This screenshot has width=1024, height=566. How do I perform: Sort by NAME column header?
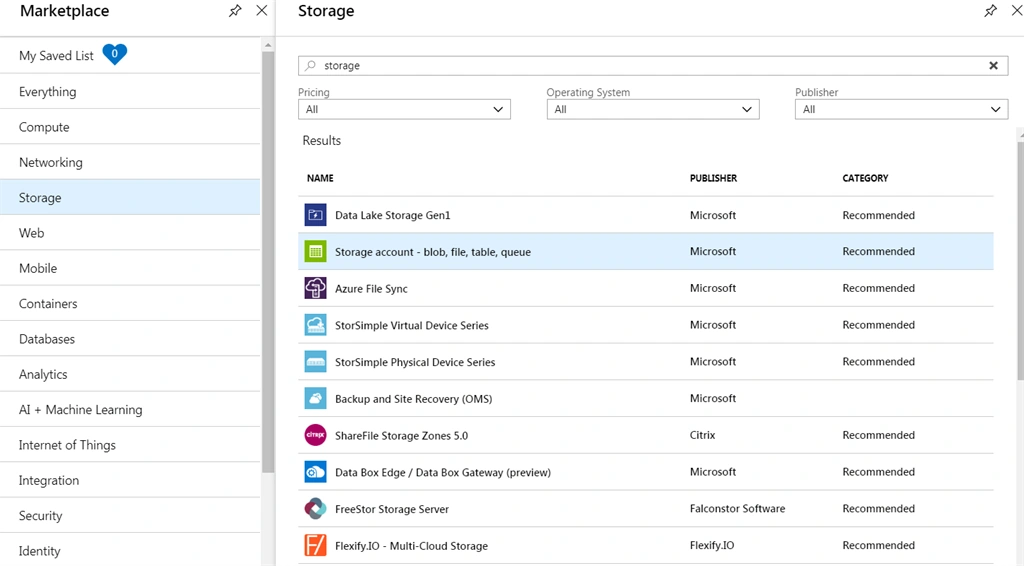click(x=320, y=178)
